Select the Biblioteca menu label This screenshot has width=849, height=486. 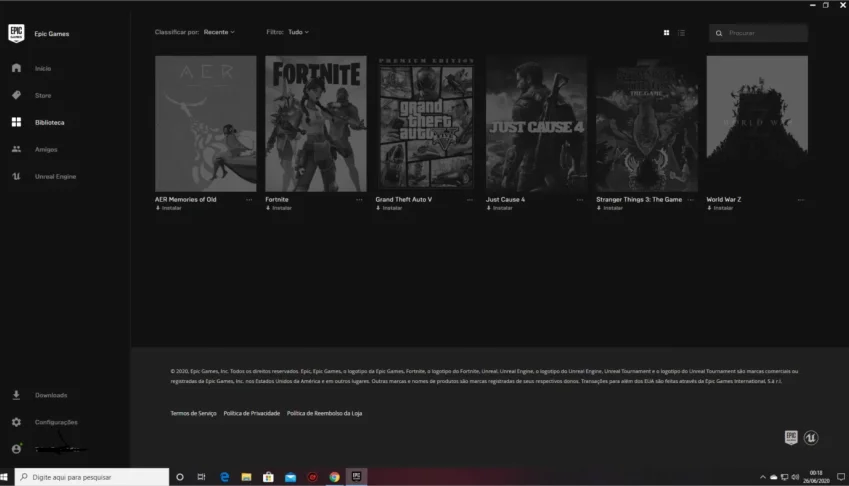point(49,122)
